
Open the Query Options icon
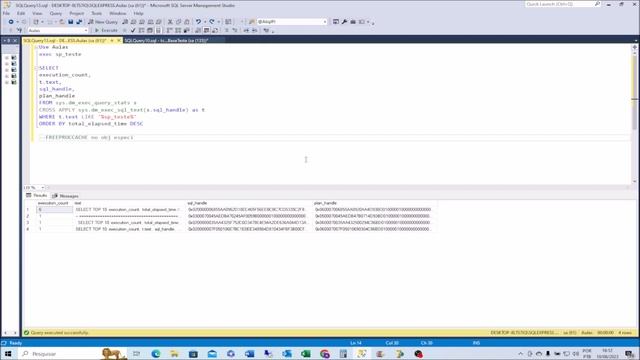pyautogui.click(x=150, y=31)
